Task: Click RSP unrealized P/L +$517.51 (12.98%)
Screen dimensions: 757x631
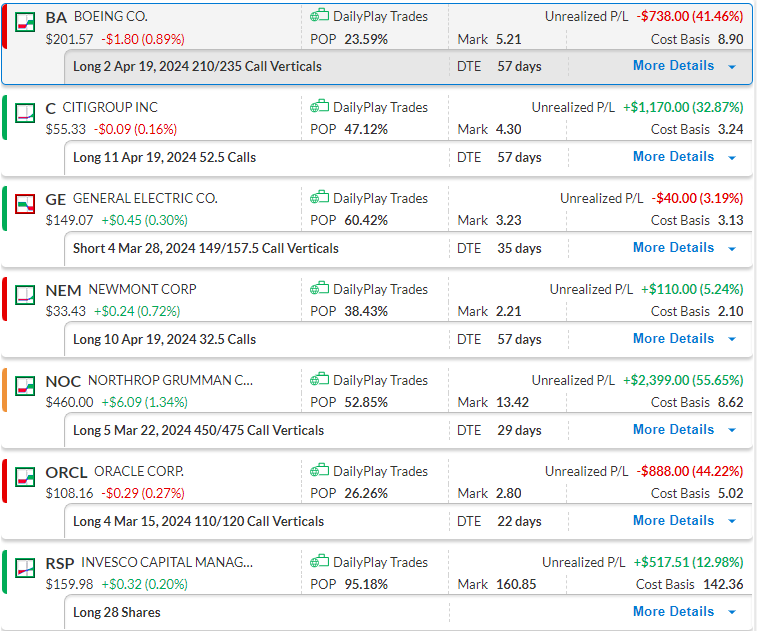Action: pos(688,562)
